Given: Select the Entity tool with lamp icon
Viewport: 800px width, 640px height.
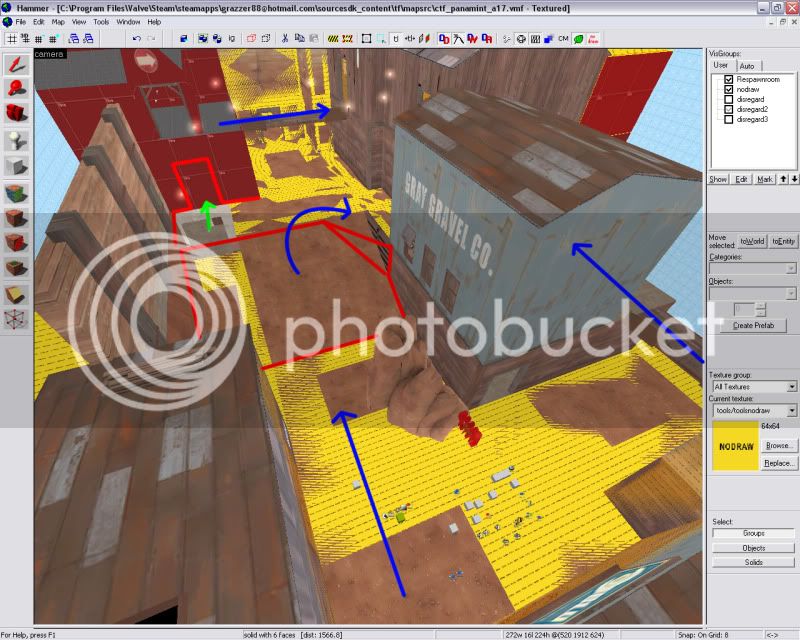Looking at the screenshot, I should (x=16, y=140).
